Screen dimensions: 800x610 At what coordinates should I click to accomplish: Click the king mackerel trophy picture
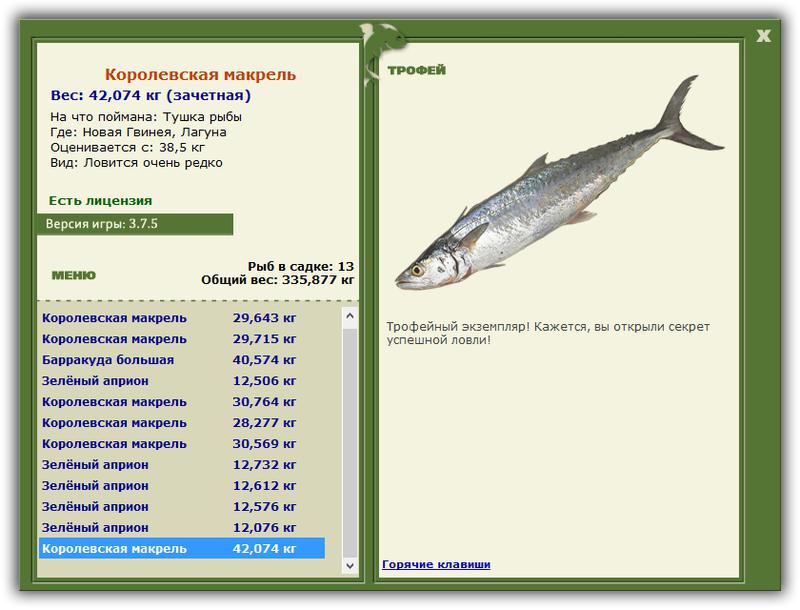(x=560, y=183)
